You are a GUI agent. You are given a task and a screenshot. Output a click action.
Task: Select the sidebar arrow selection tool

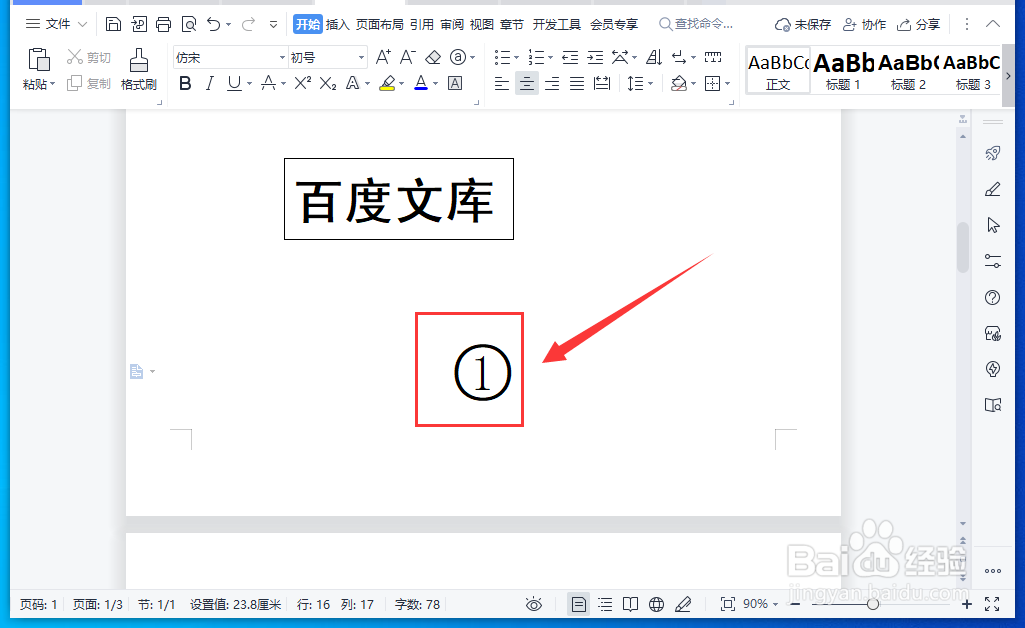993,225
